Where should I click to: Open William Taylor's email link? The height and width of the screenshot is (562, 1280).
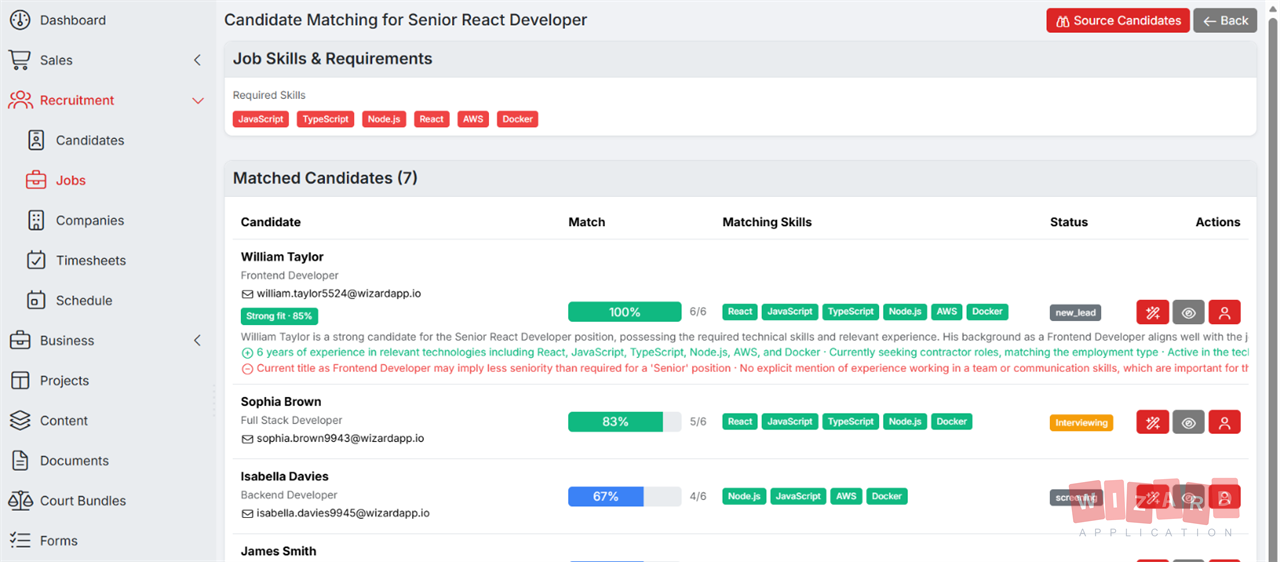coord(338,294)
